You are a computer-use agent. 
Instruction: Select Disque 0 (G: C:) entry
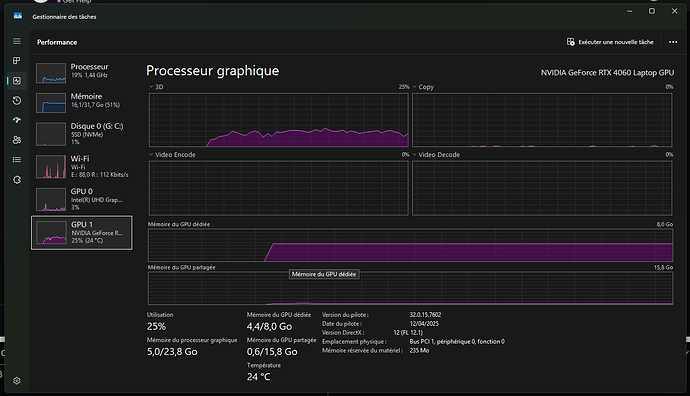82,134
